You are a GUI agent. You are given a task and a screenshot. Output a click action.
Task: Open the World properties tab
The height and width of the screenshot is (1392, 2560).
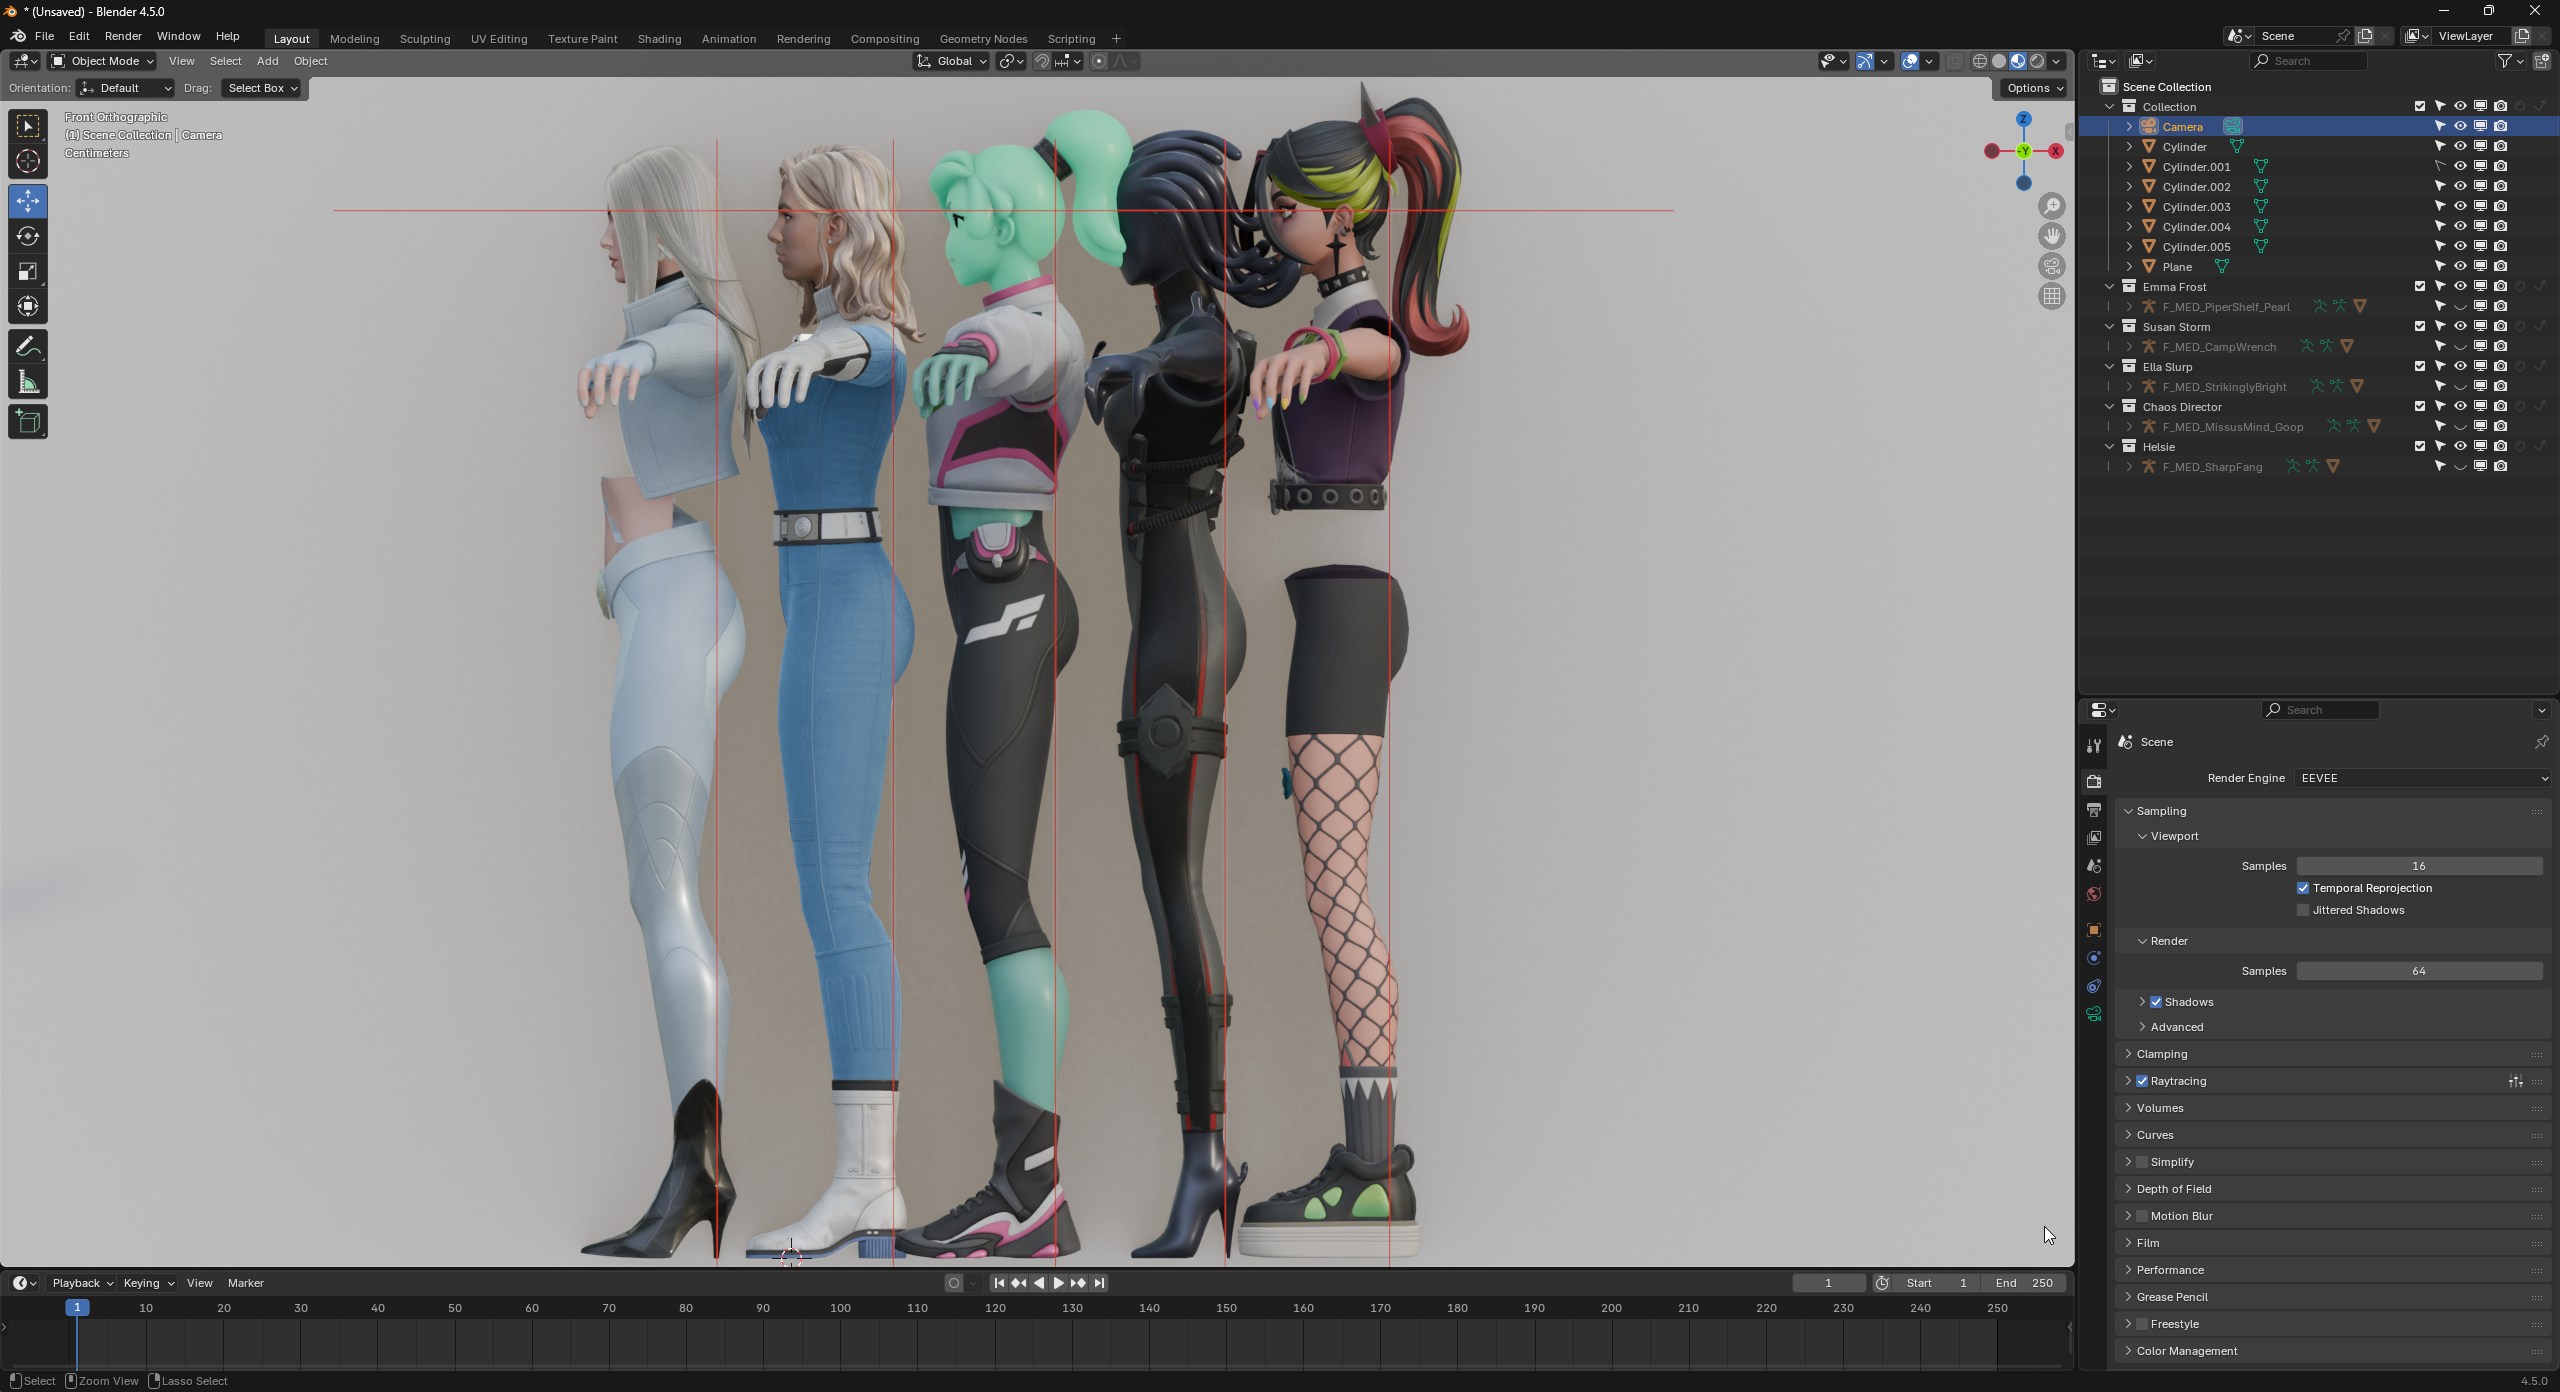point(2094,893)
